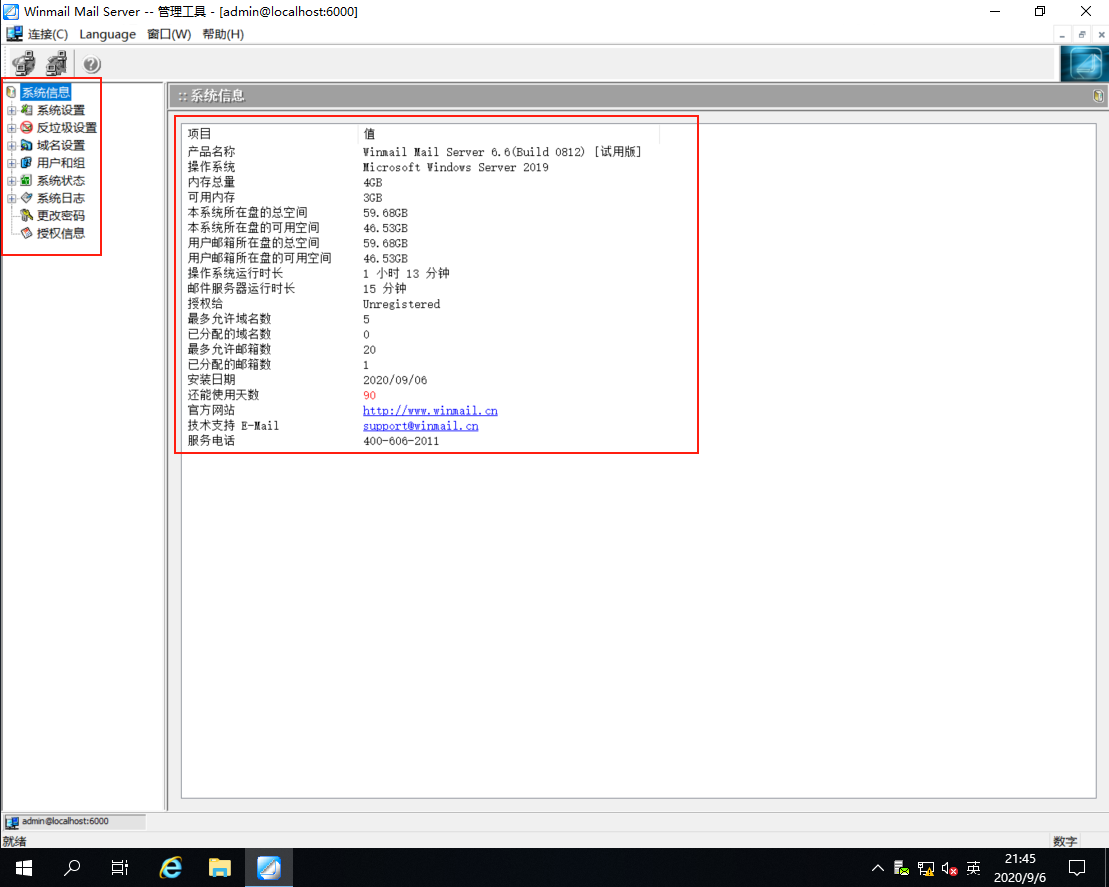Select 更改密码 in the tree
Viewport: 1109px width, 887px height.
[x=61, y=215]
